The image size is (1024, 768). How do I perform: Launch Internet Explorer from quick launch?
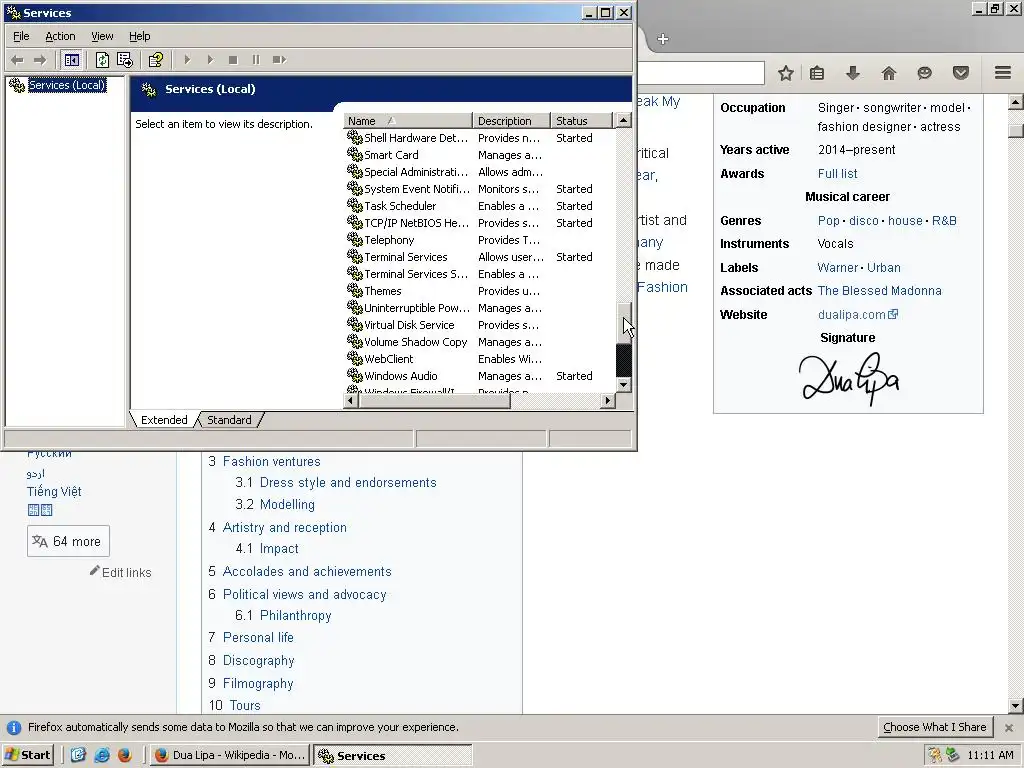point(102,755)
